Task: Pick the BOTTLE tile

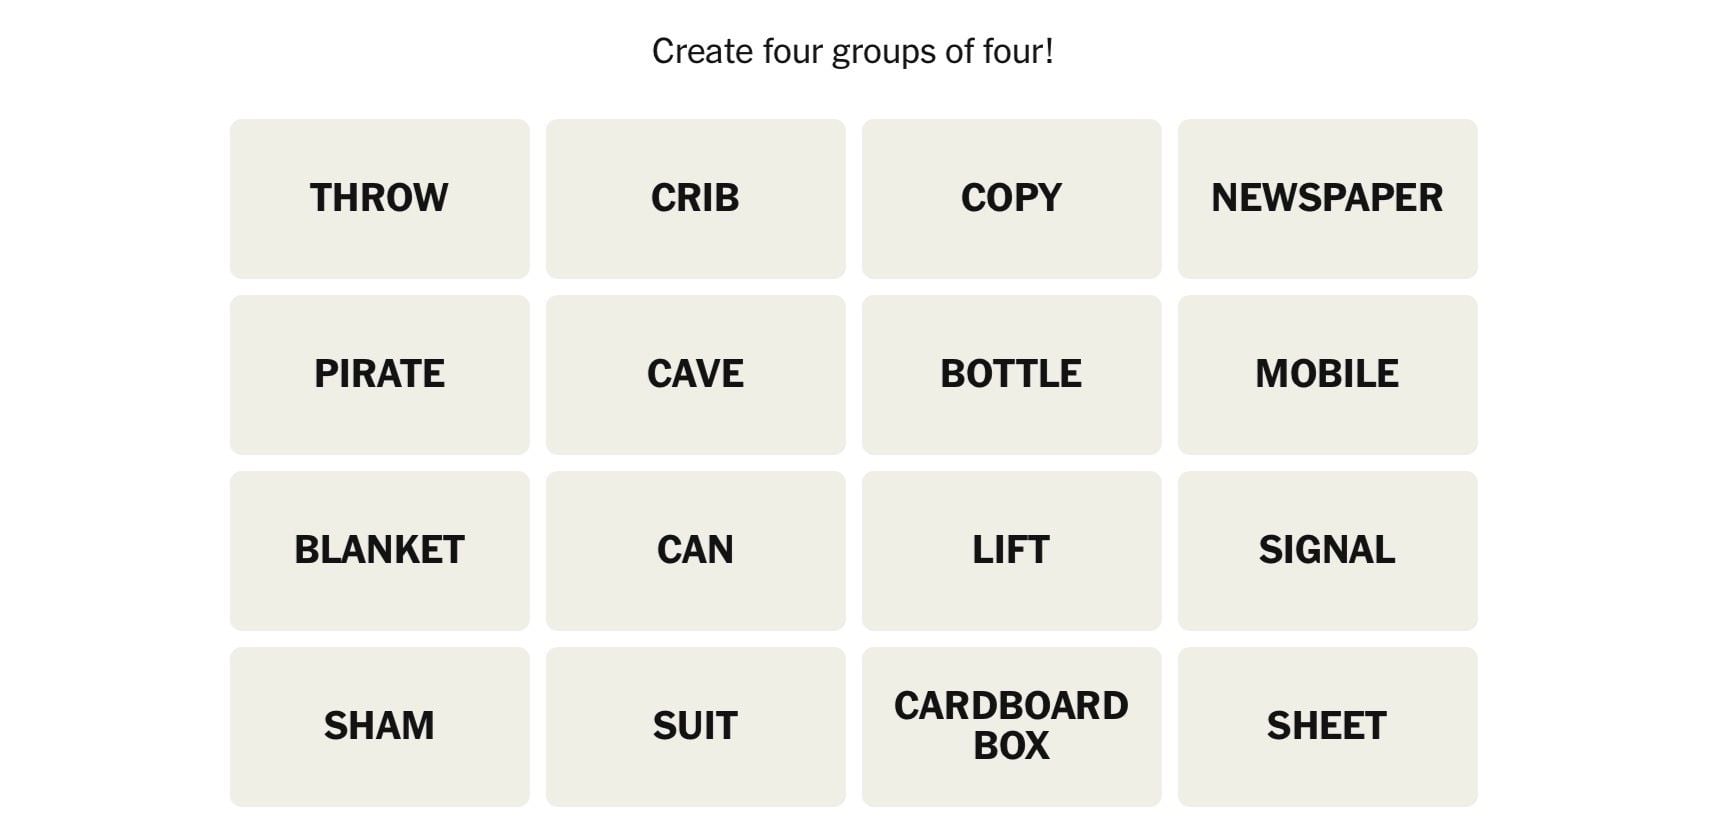Action: pyautogui.click(x=1011, y=374)
